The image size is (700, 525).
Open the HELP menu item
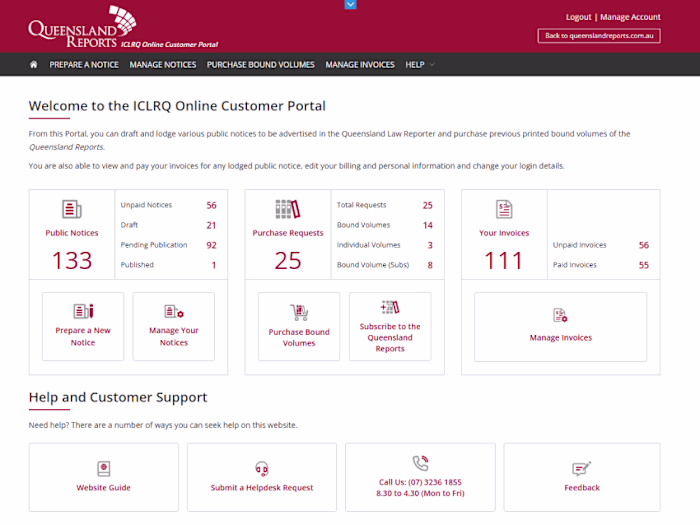click(x=415, y=65)
